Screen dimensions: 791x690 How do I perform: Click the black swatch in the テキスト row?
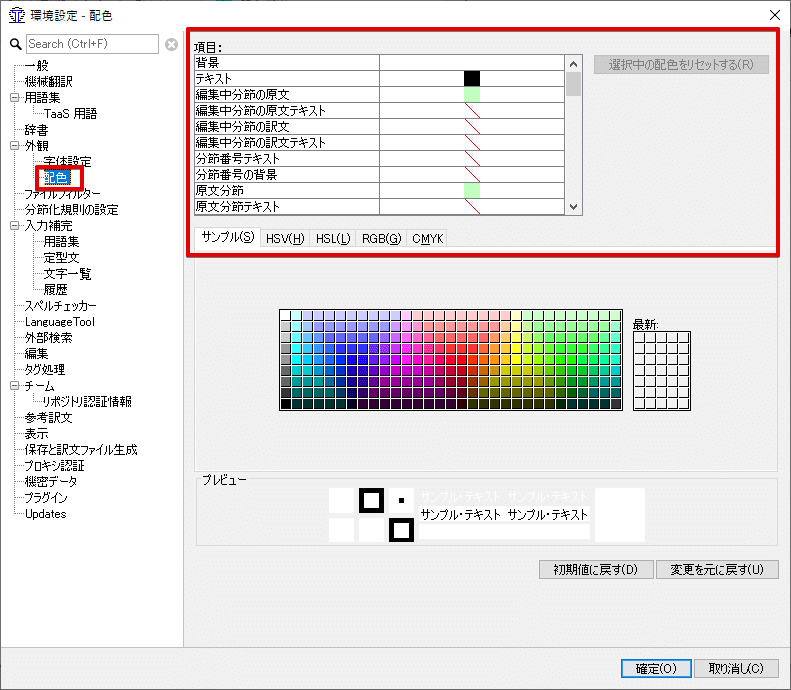[472, 79]
